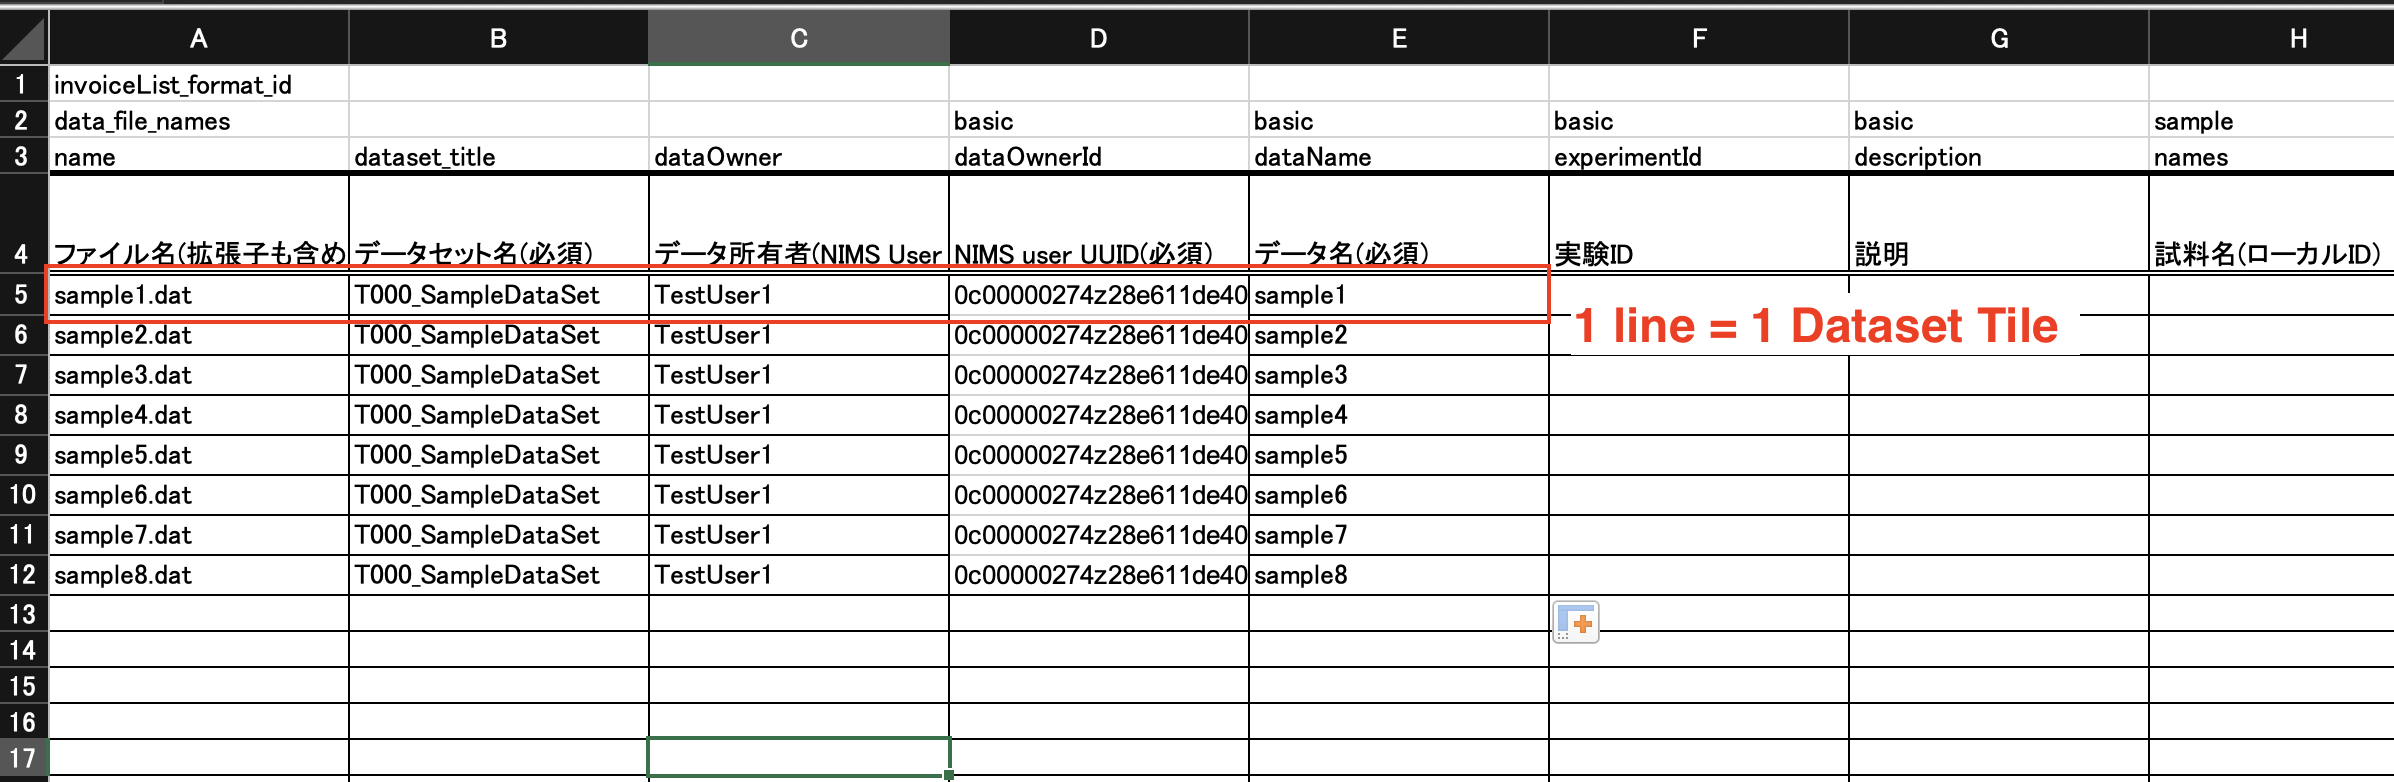Click the red '1 line = 1 Dataset Tile' annotation
Image resolution: width=2394 pixels, height=782 pixels.
1814,326
